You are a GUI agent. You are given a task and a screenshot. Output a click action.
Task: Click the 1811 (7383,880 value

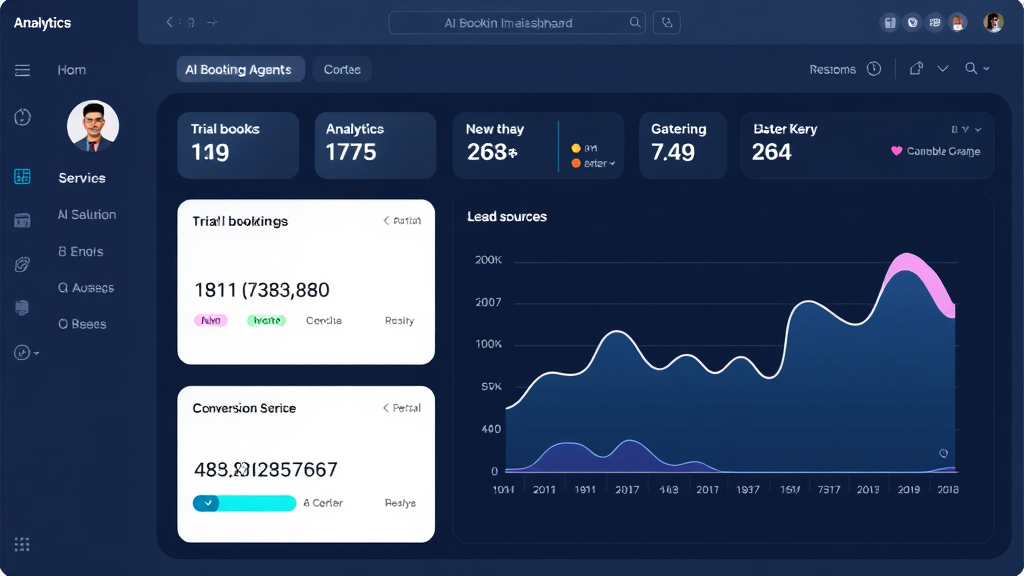pos(262,290)
